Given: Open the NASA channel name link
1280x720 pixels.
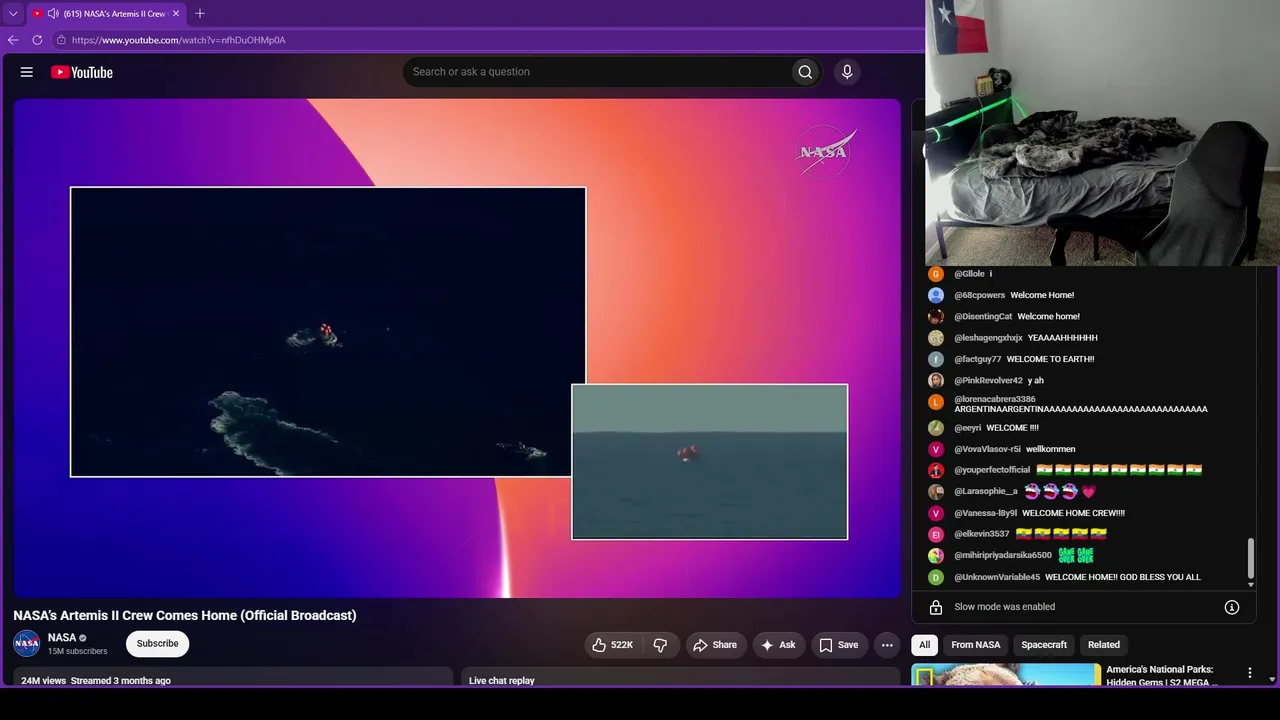Looking at the screenshot, I should coord(62,637).
